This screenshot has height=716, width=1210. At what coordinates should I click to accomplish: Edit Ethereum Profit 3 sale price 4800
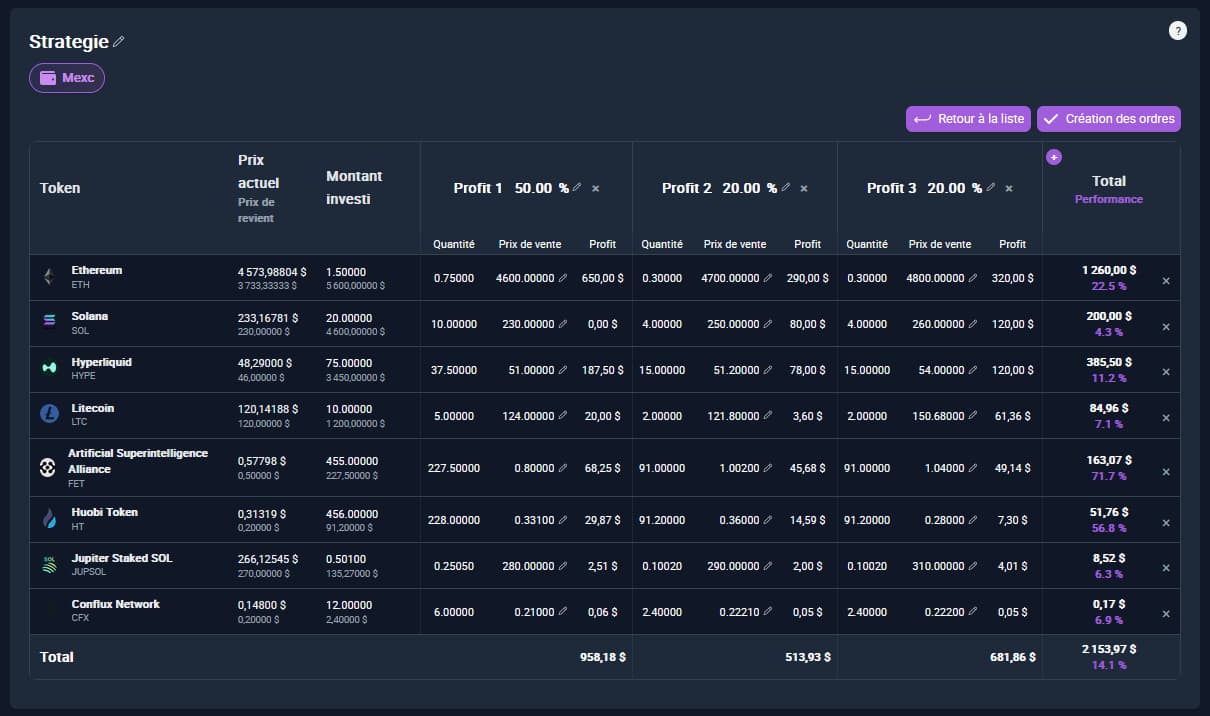tap(972, 278)
